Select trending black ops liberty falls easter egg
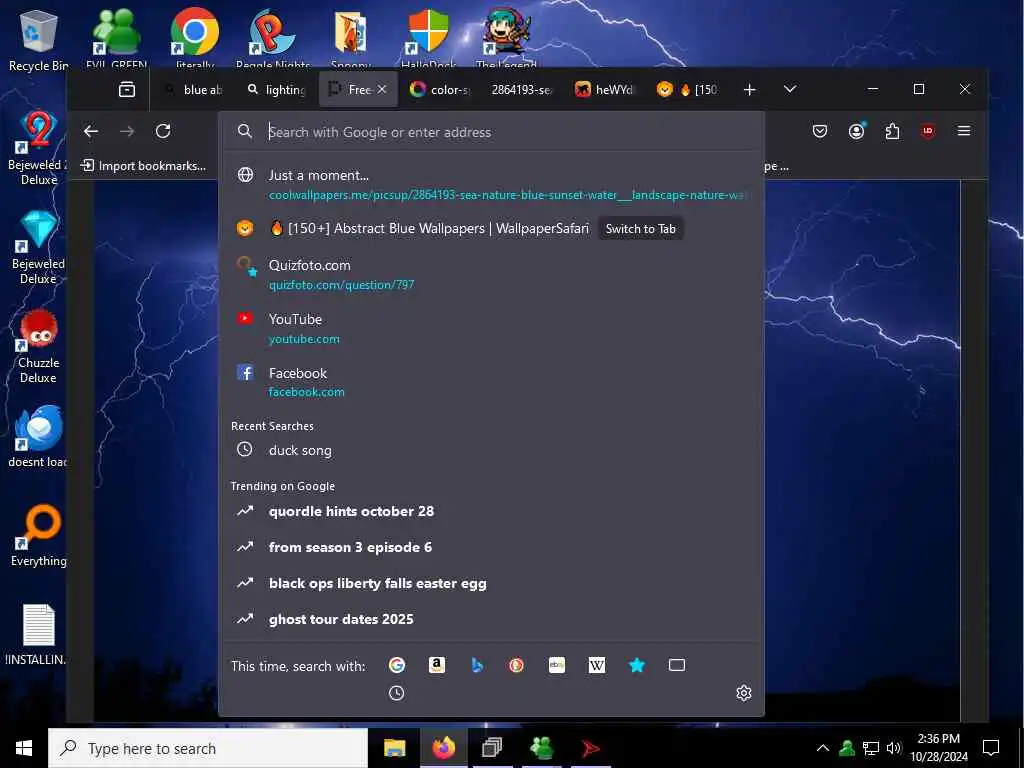The width and height of the screenshot is (1024, 768). pyautogui.click(x=491, y=583)
